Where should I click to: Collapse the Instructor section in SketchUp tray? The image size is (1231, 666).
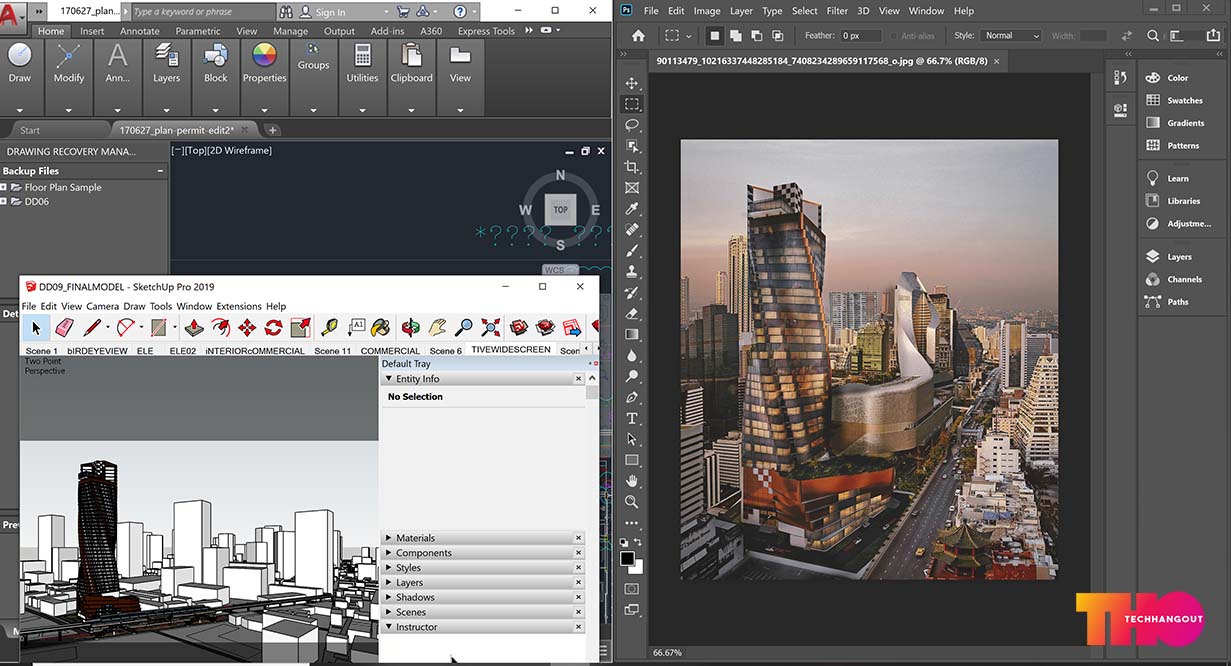point(389,627)
